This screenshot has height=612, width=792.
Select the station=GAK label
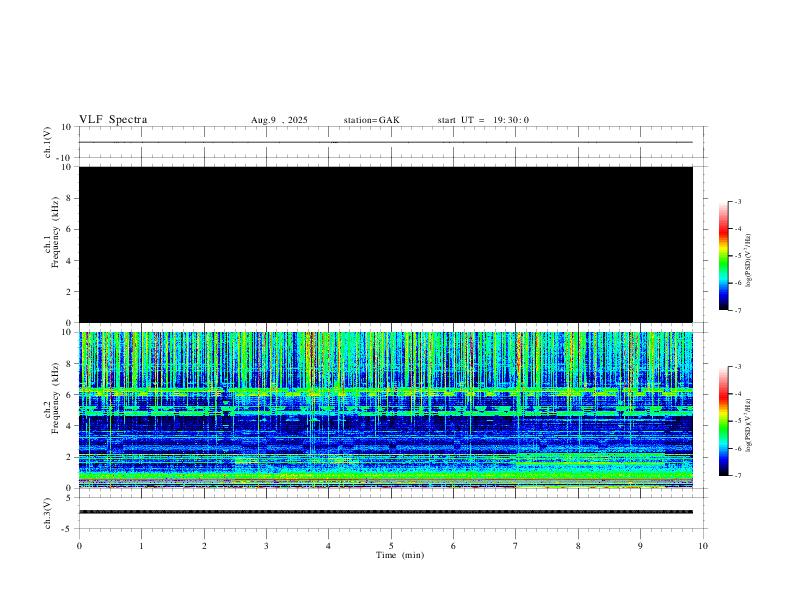click(x=371, y=120)
